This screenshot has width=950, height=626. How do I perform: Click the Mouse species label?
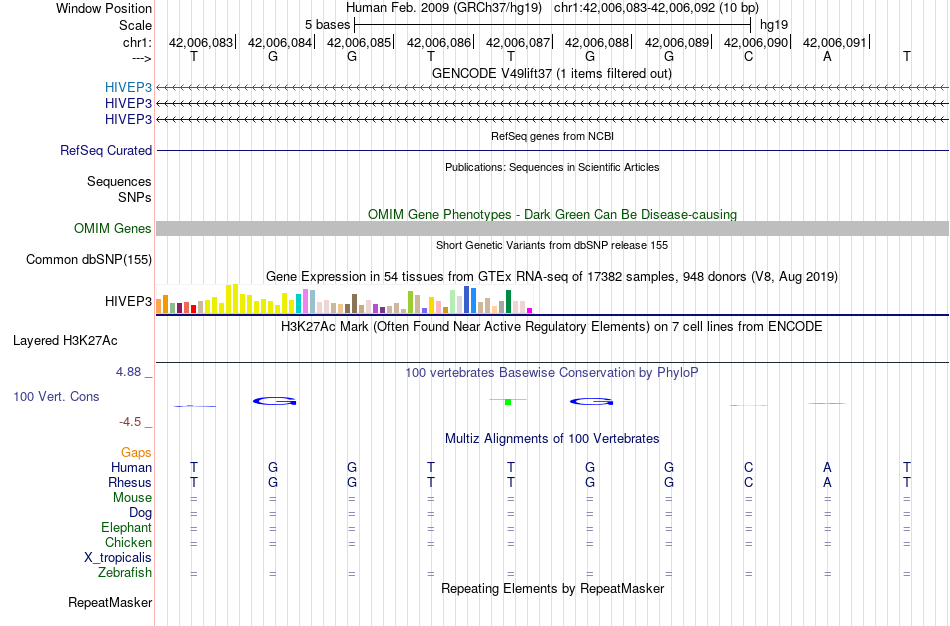(x=132, y=498)
